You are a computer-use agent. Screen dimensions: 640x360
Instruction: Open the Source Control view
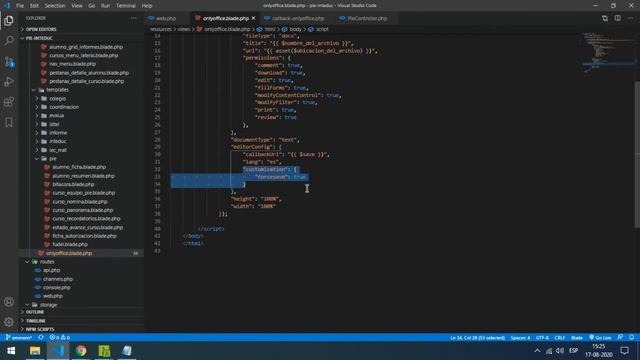click(x=9, y=62)
